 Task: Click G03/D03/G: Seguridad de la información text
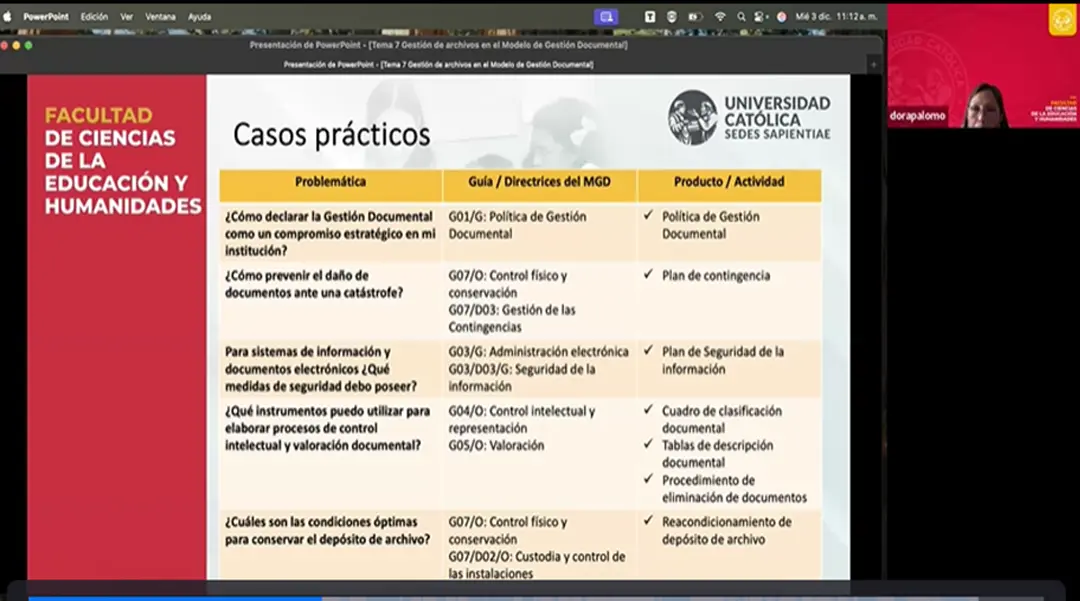click(x=521, y=377)
